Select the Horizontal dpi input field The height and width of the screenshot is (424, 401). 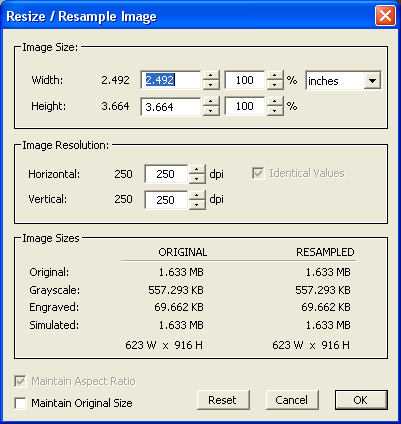tap(166, 174)
